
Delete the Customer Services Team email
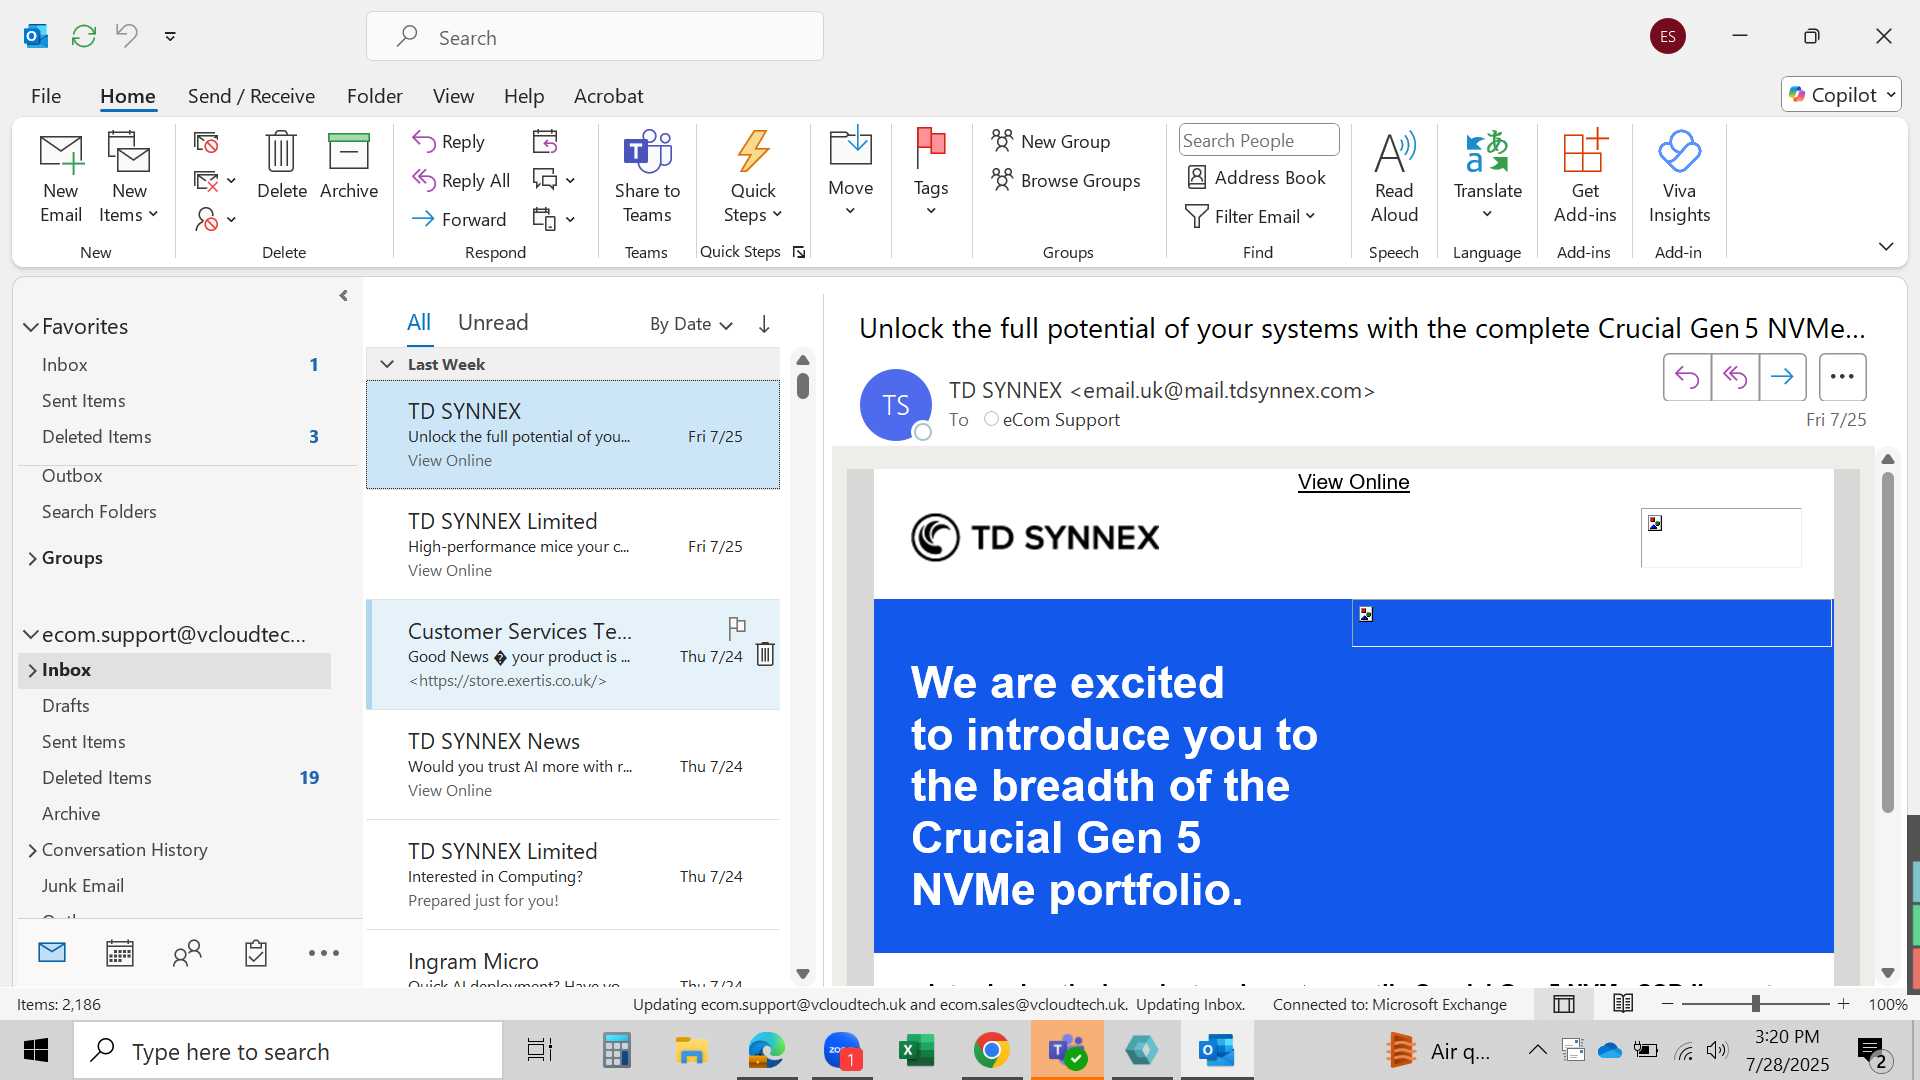click(765, 654)
